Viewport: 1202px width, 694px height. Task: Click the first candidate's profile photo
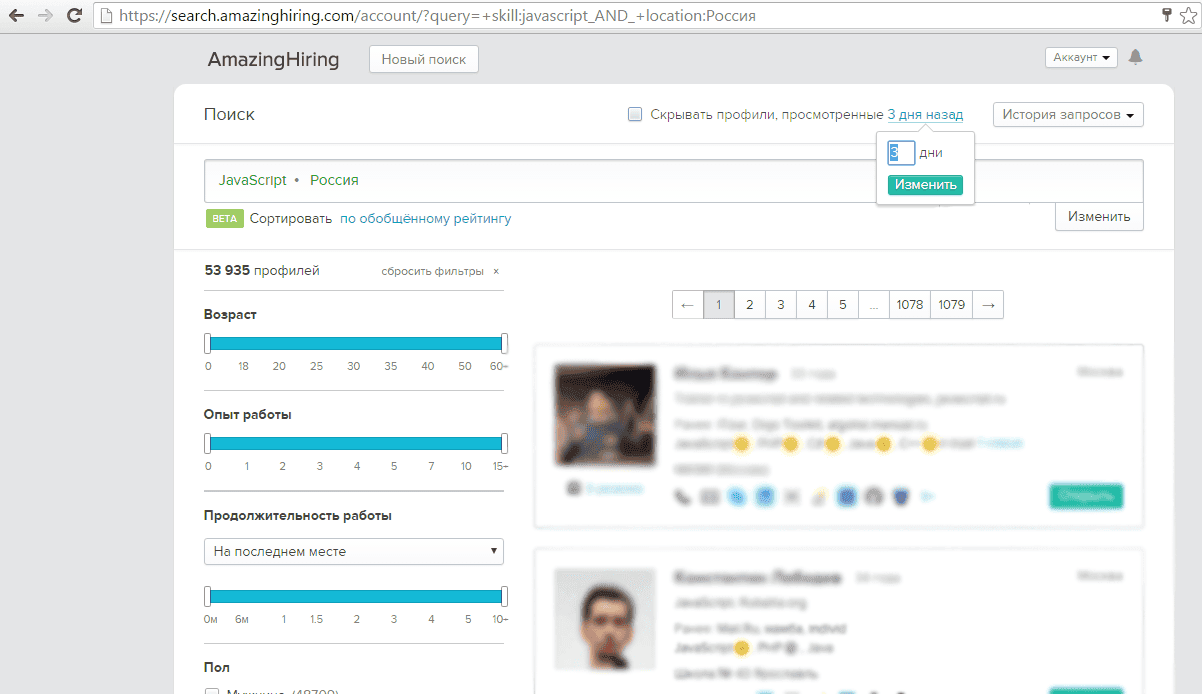tap(605, 417)
